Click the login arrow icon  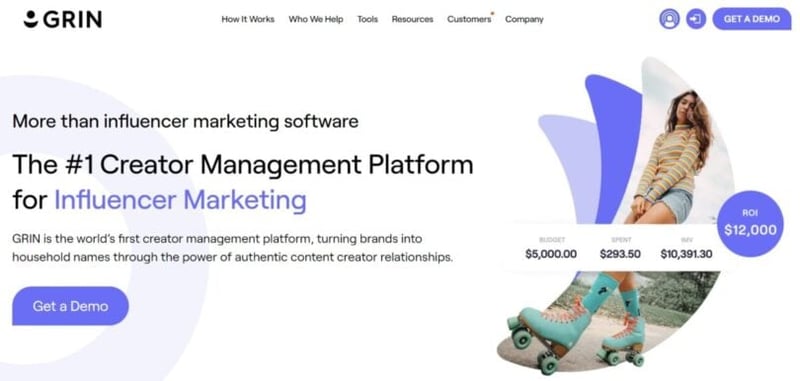(x=695, y=19)
